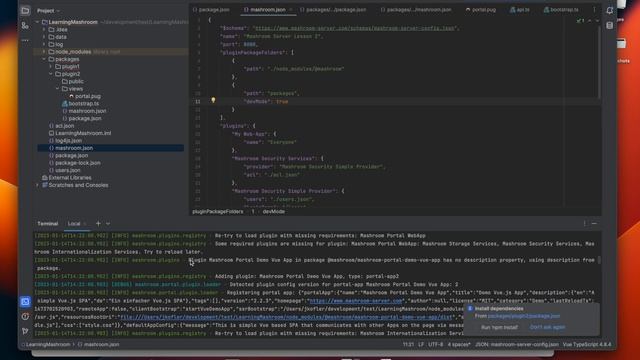This screenshot has width=640, height=360.
Task: Expand the .idea folder
Action: (44, 29)
